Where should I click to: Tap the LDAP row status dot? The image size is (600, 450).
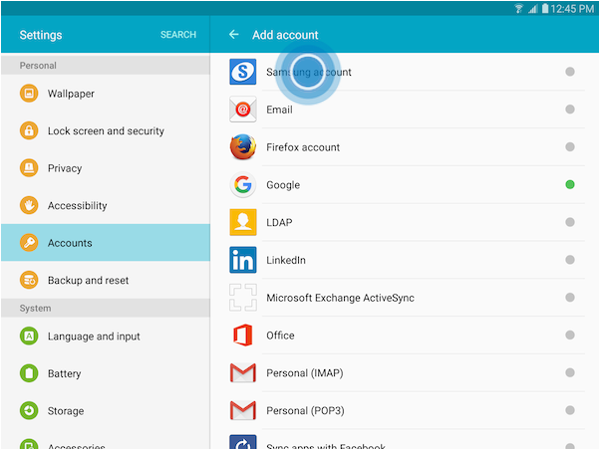click(x=570, y=222)
